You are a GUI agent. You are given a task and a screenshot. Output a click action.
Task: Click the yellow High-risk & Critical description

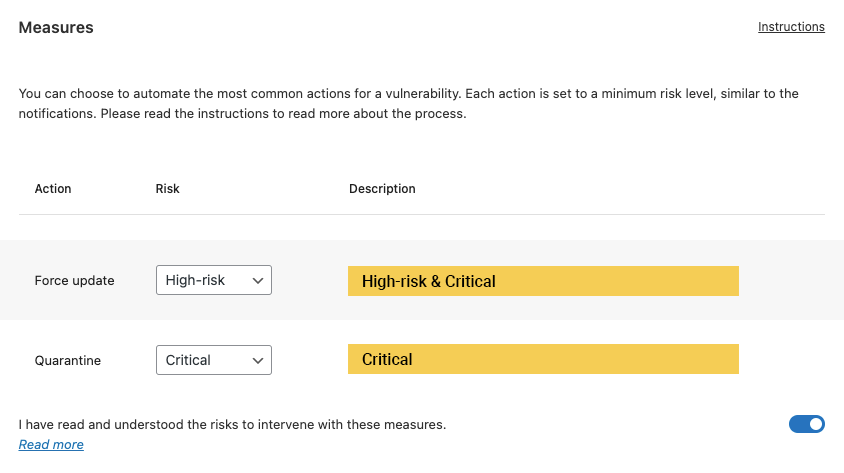[543, 281]
